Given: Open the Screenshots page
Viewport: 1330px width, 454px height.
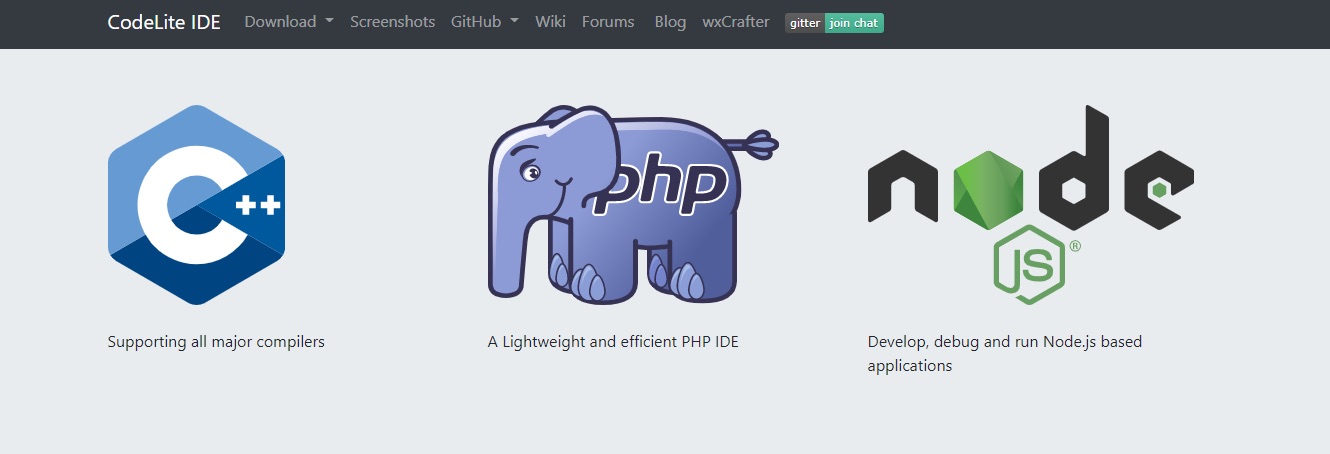Looking at the screenshot, I should point(392,22).
